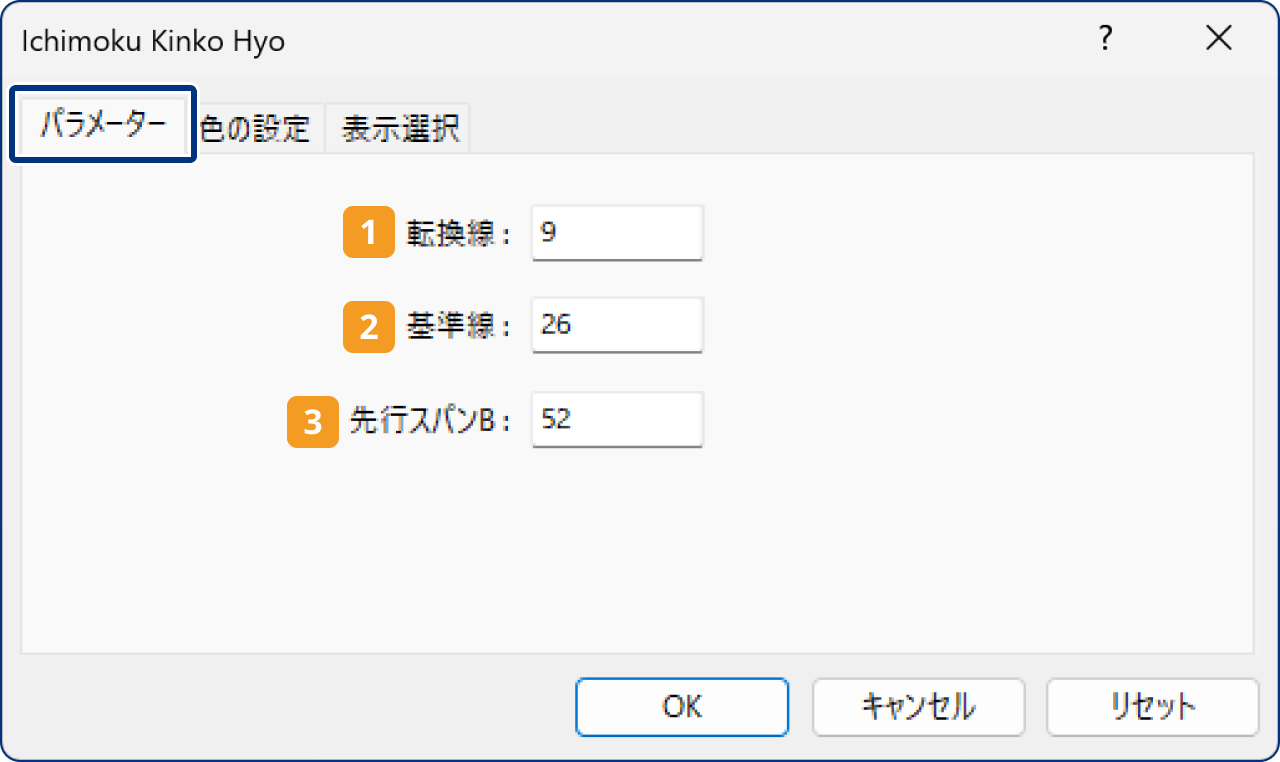Select the 基準線 input showing 26
This screenshot has width=1280, height=762.
point(616,324)
